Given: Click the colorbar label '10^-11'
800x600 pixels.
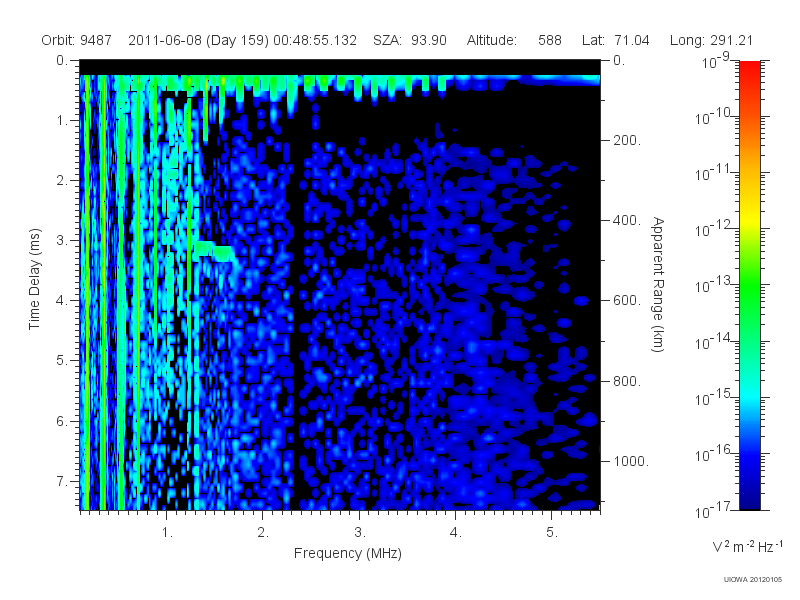Looking at the screenshot, I should (x=714, y=172).
